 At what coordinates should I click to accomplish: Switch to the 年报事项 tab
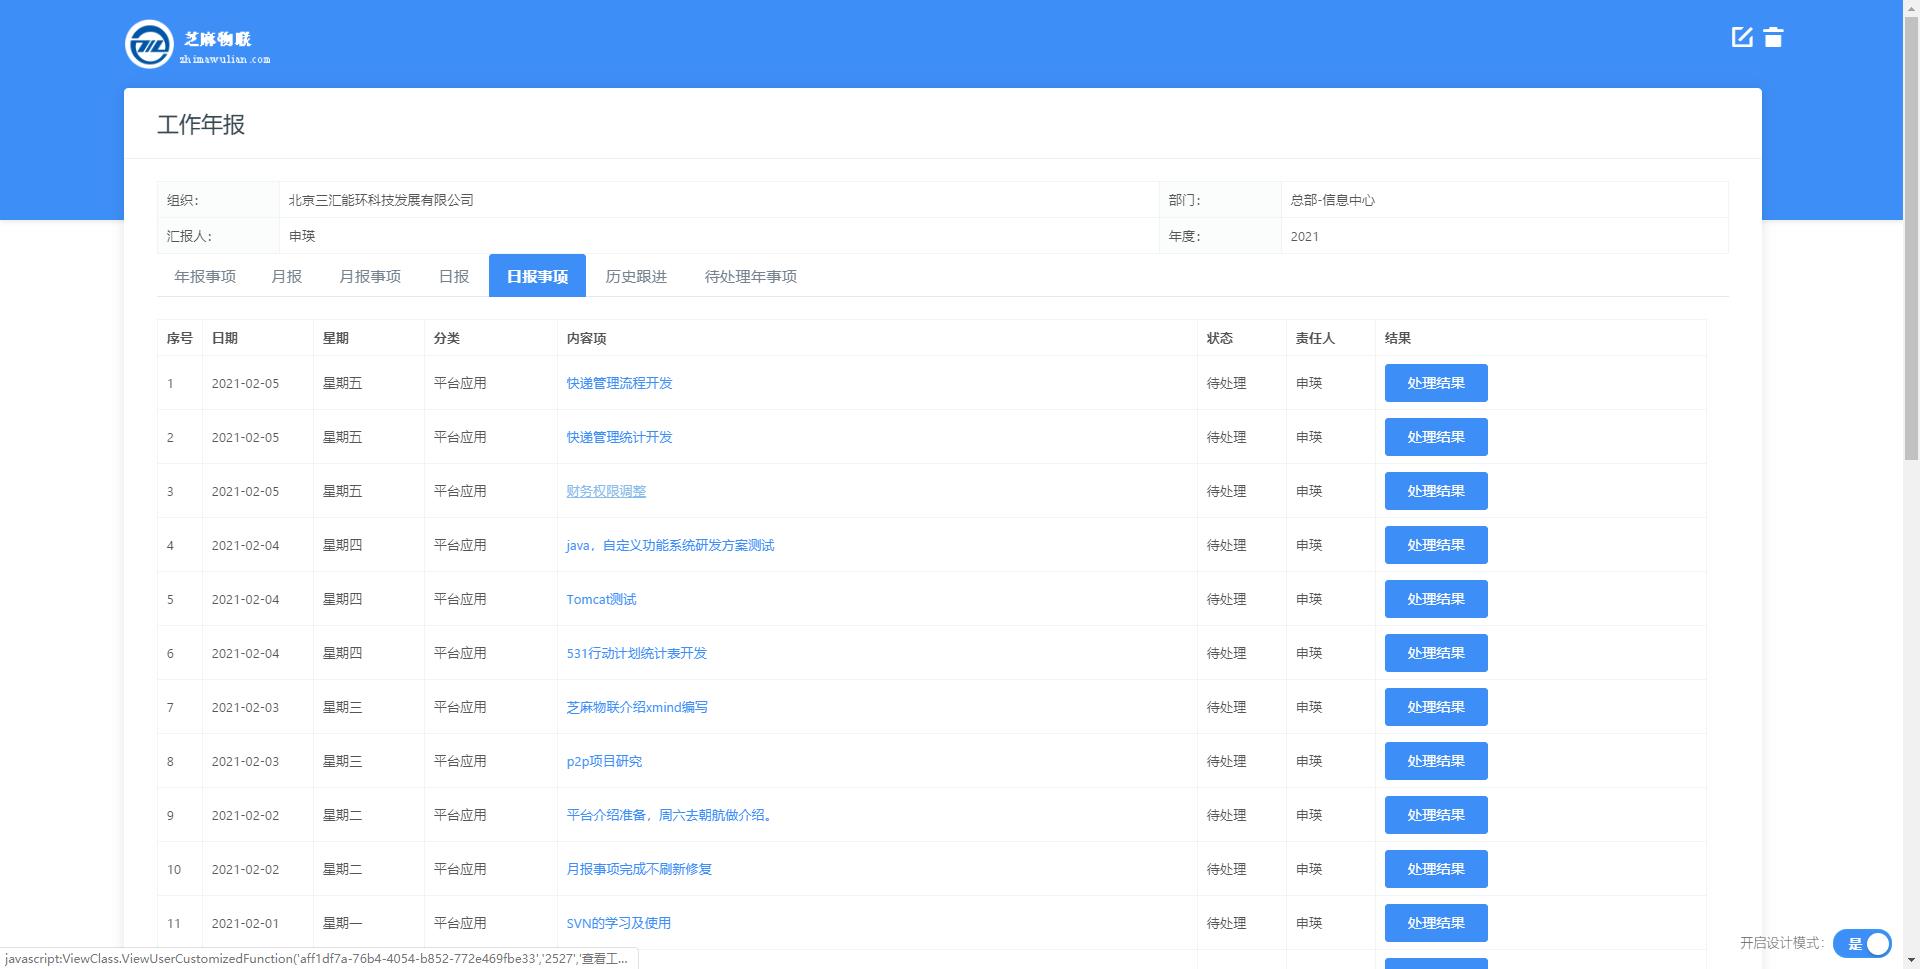205,276
